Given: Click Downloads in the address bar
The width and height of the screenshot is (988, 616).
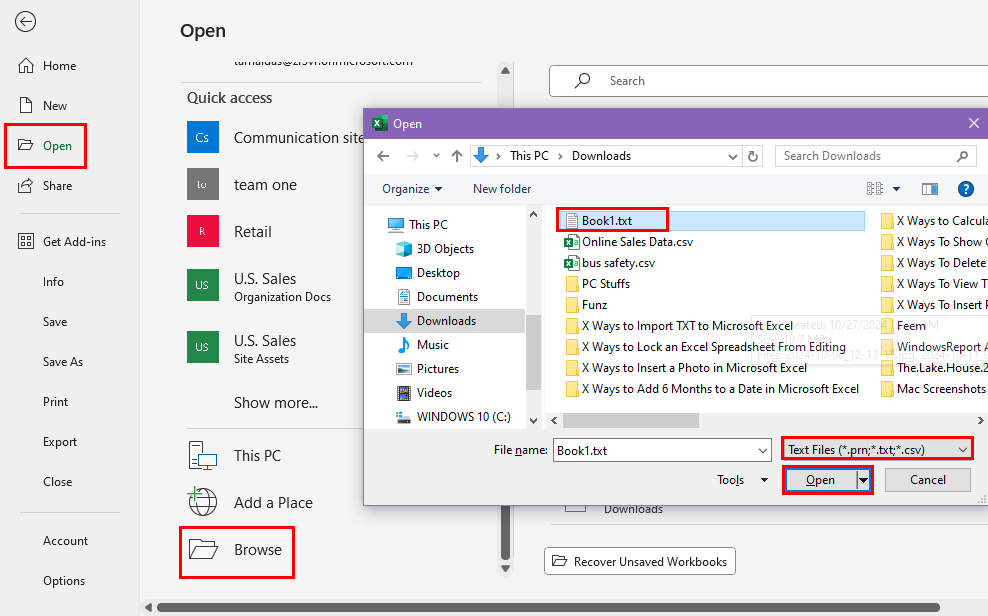Looking at the screenshot, I should click(x=601, y=156).
